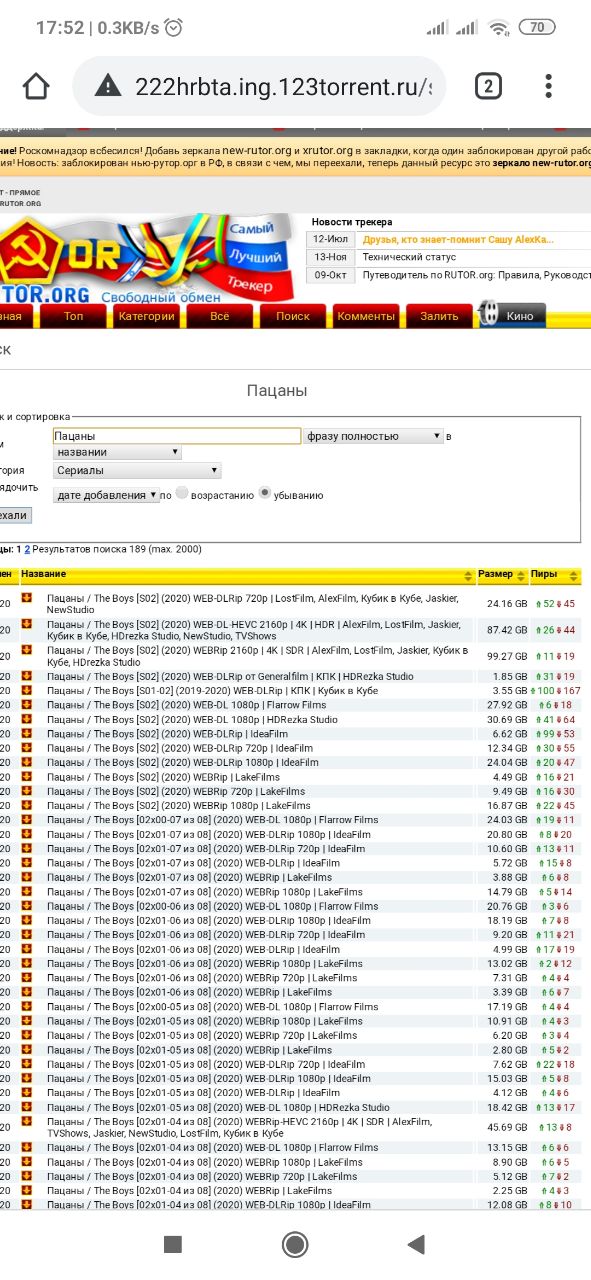Image resolution: width=591 pixels, height=1280 pixels.
Task: Download icon for 87.42 GB HEVC 2160p torrent
Action: tap(27, 625)
